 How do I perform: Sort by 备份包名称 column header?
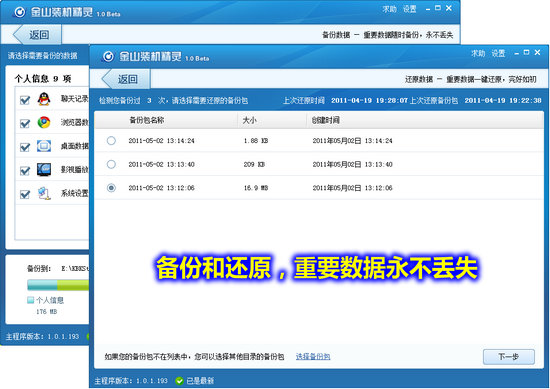coord(147,120)
